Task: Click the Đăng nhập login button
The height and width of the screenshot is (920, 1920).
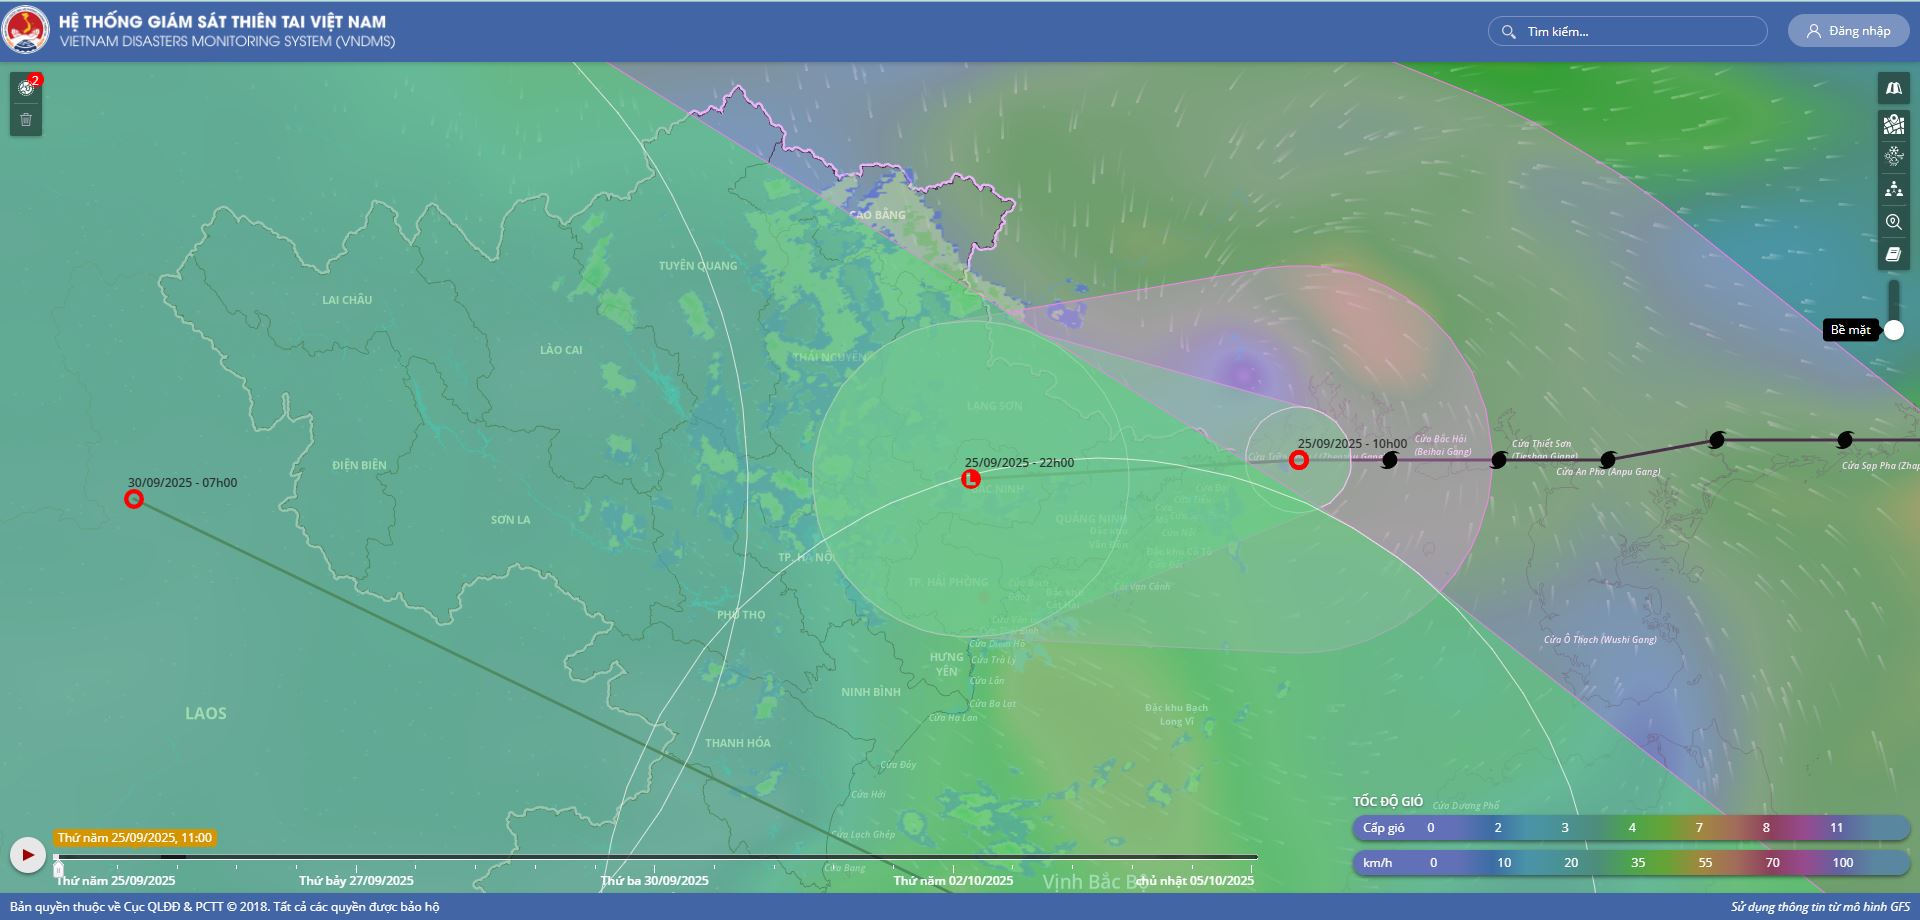Action: click(1848, 31)
